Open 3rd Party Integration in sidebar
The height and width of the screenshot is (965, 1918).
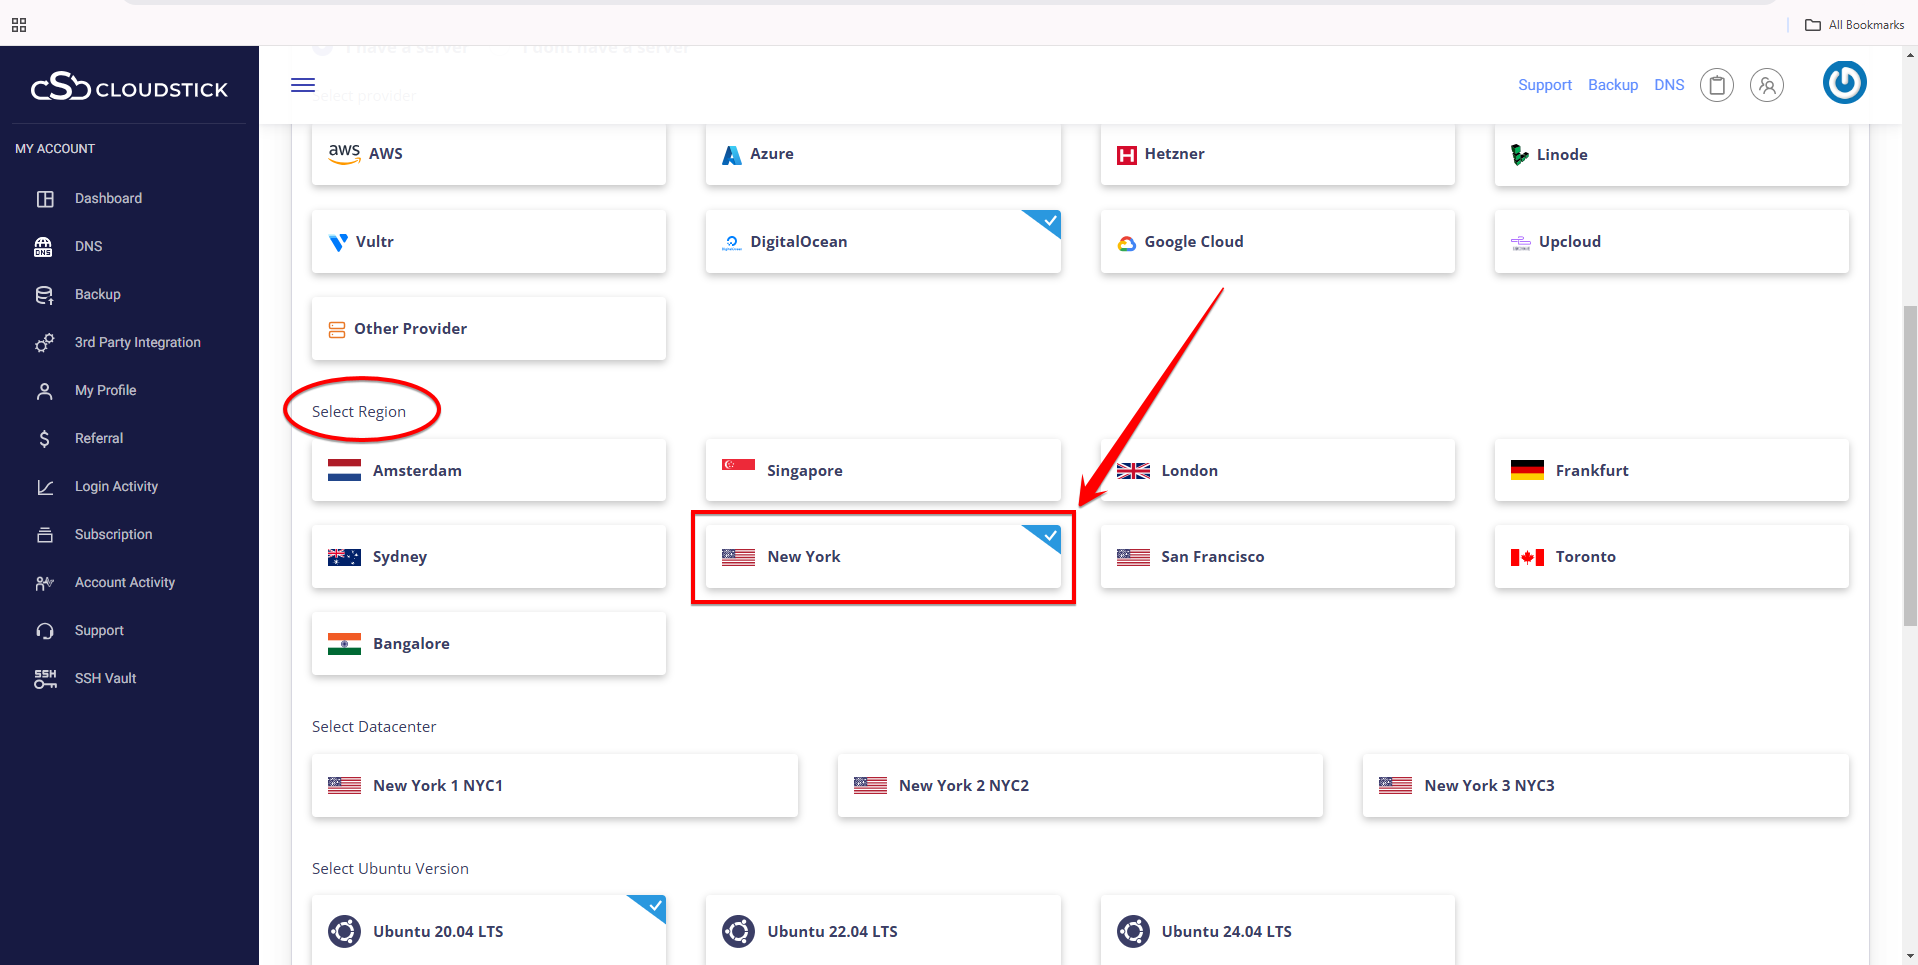coord(137,342)
